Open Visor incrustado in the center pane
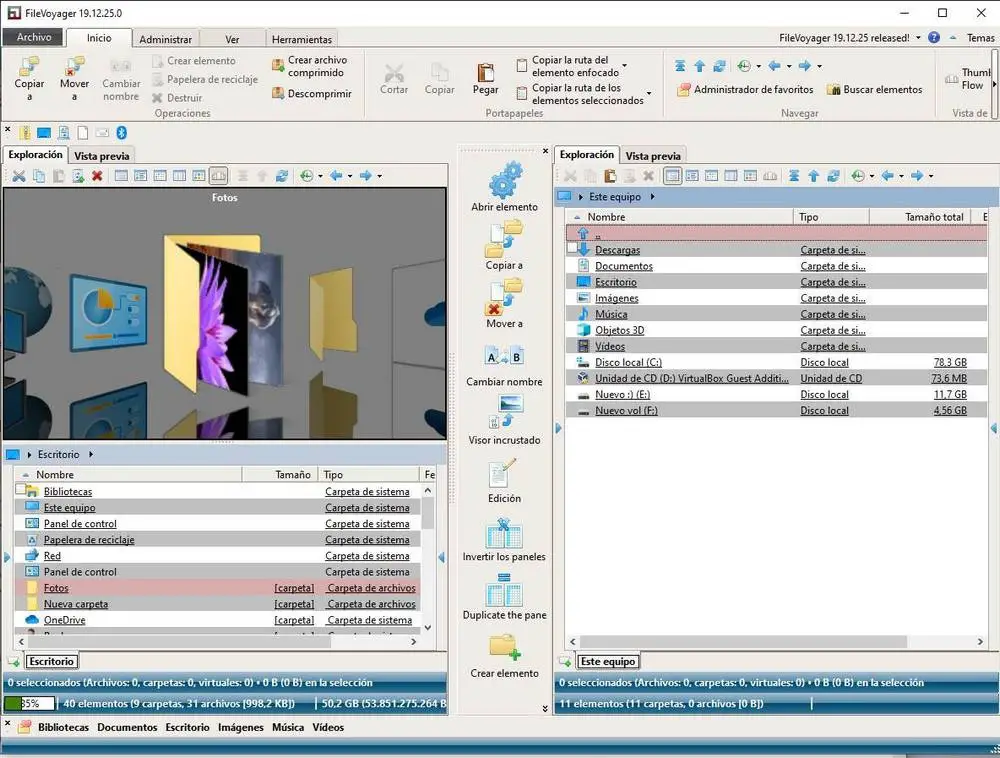This screenshot has width=1000, height=758. coord(504,420)
